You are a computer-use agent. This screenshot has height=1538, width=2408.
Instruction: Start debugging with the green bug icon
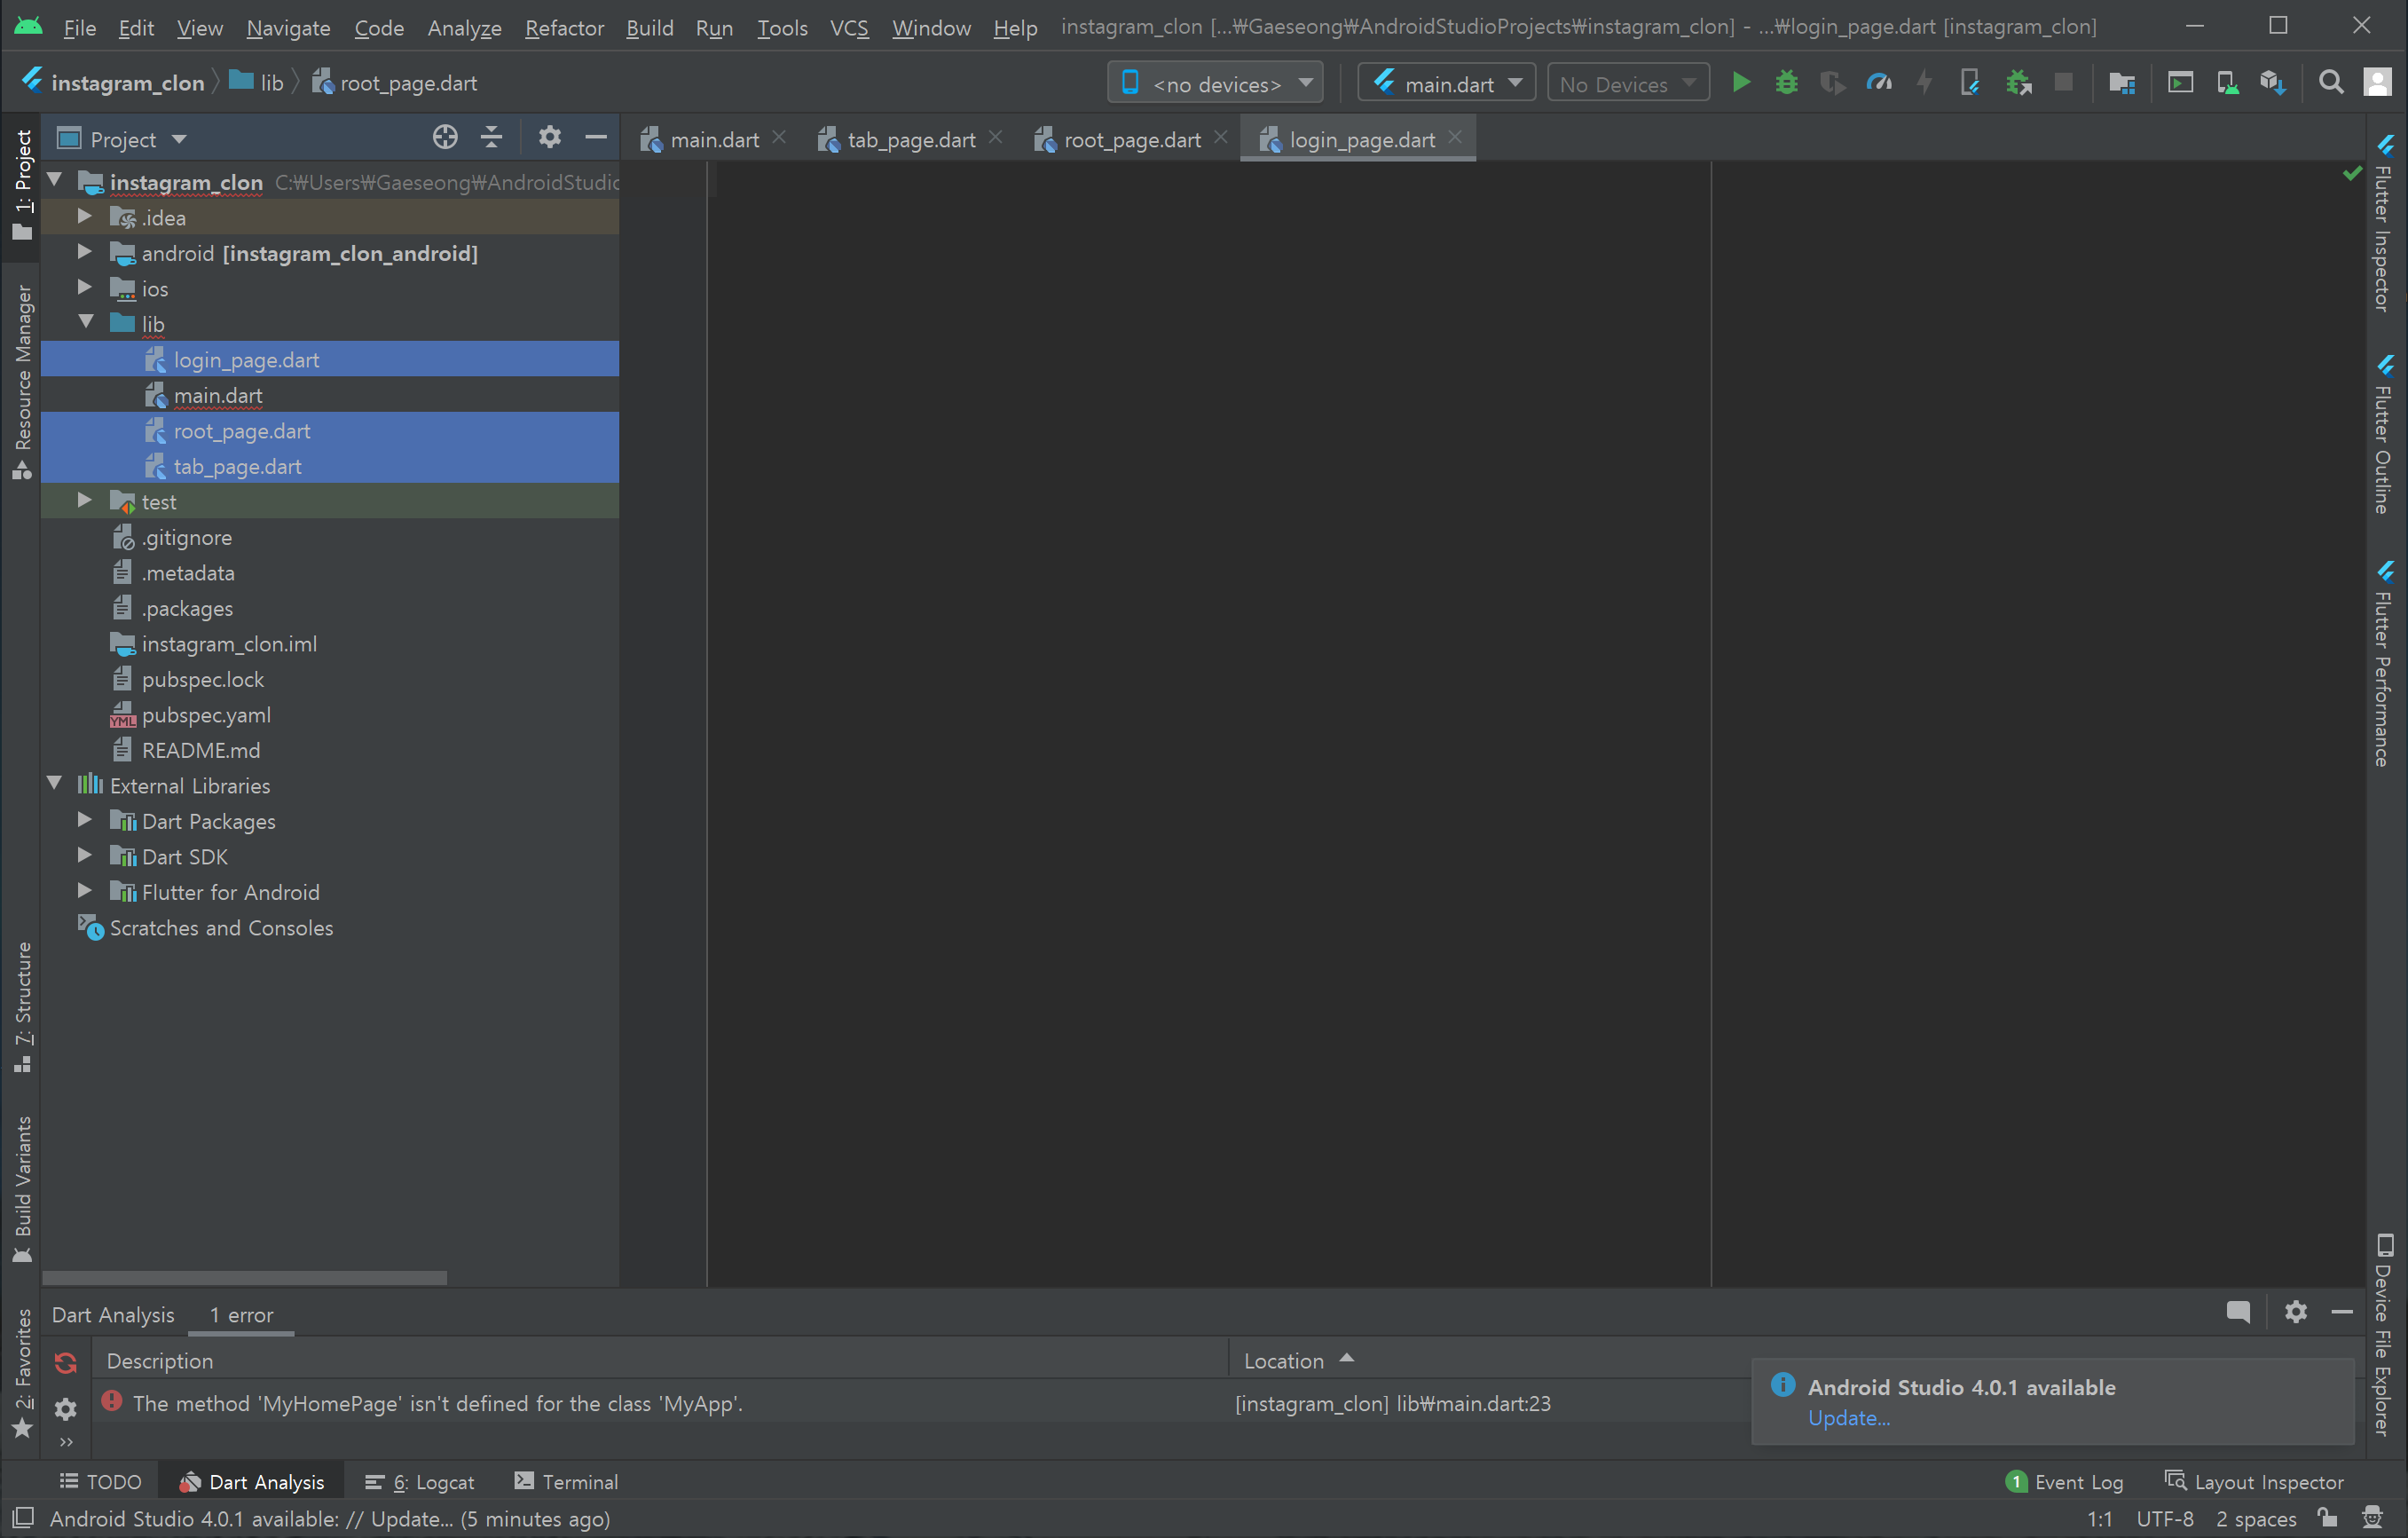(x=1786, y=83)
